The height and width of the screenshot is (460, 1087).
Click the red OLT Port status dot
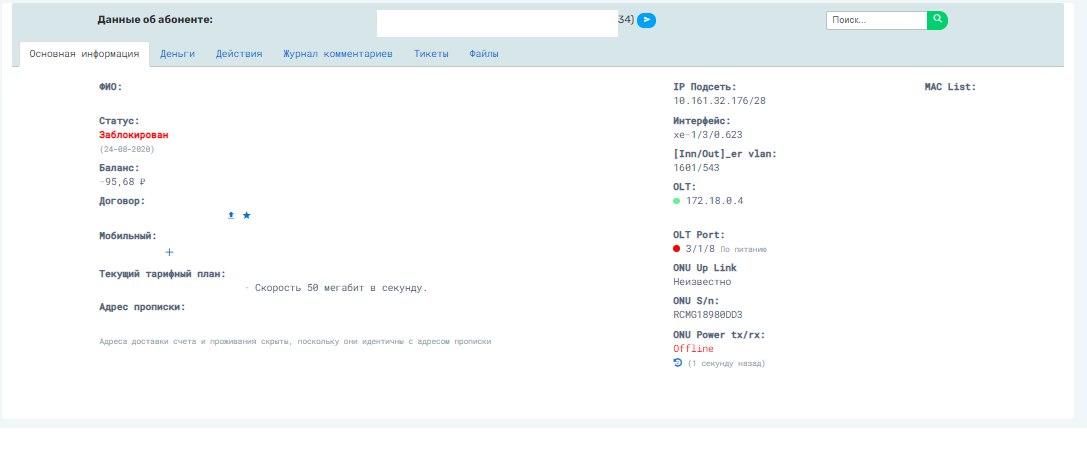pyautogui.click(x=677, y=249)
